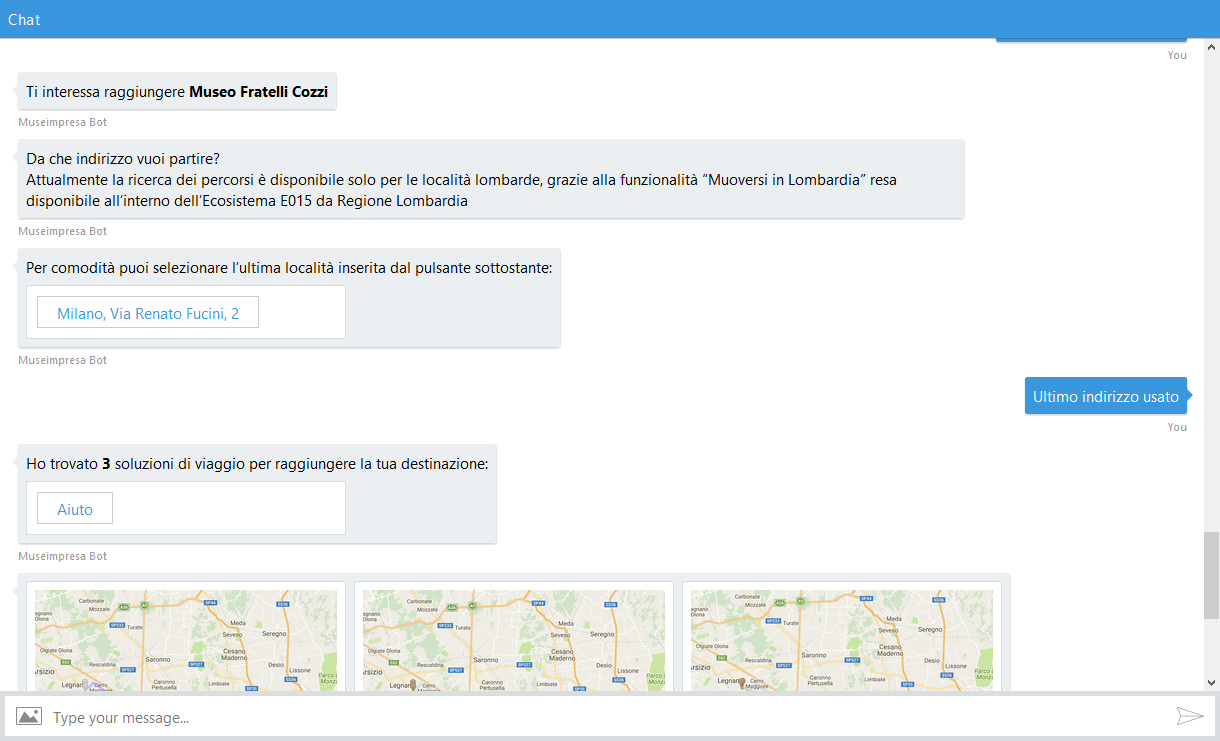Viewport: 1220px width, 741px height.
Task: Click the send message arrow icon
Action: click(1189, 716)
